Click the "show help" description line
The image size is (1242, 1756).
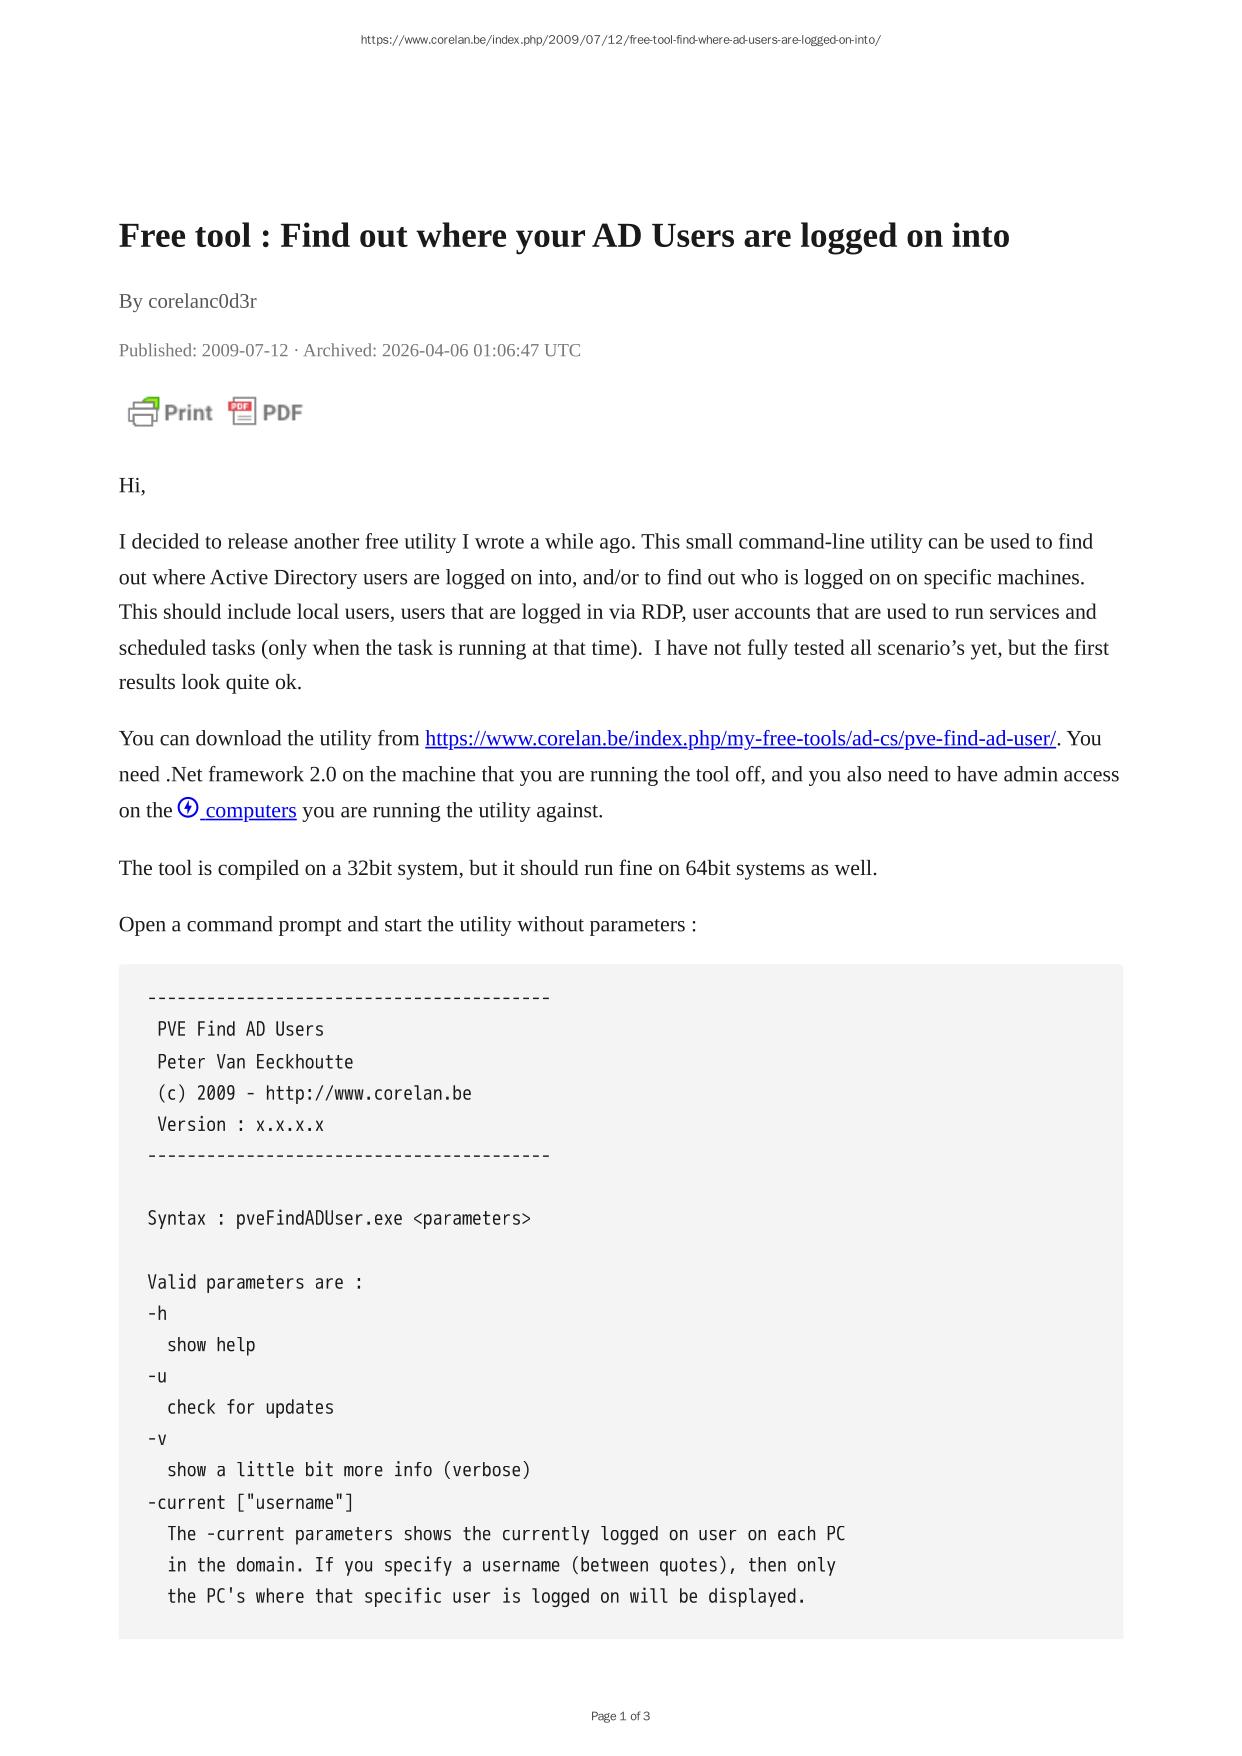click(211, 1345)
